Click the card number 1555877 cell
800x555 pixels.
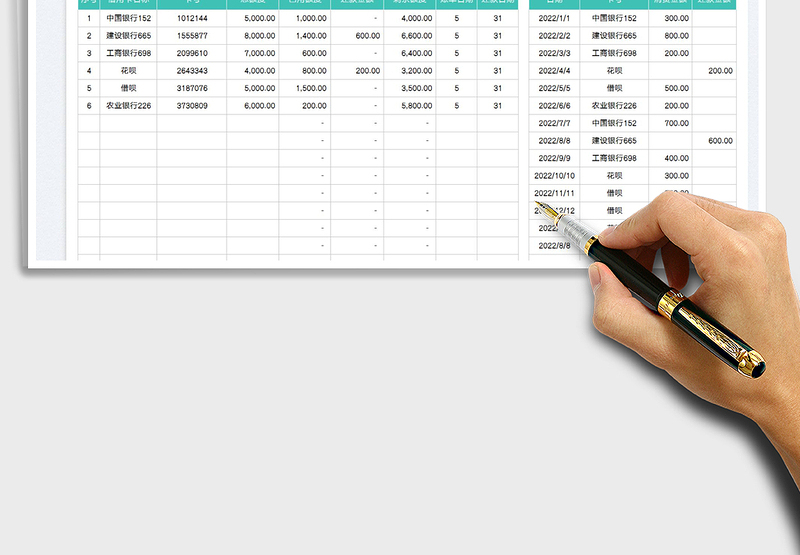[x=192, y=36]
